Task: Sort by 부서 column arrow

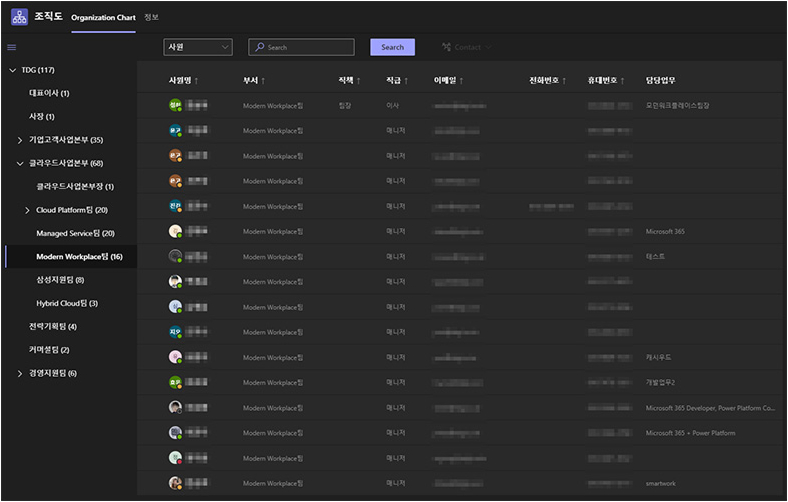Action: pyautogui.click(x=263, y=81)
